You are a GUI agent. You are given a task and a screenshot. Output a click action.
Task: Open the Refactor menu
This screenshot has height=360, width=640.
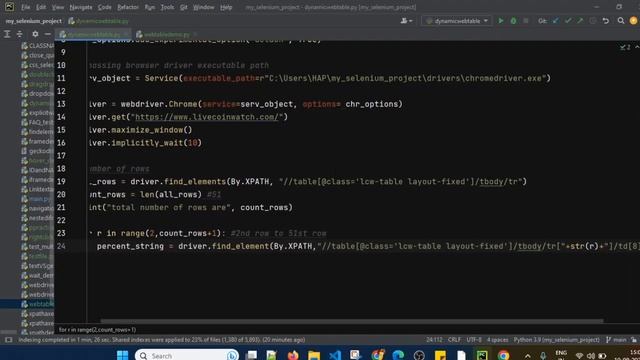click(x=128, y=7)
